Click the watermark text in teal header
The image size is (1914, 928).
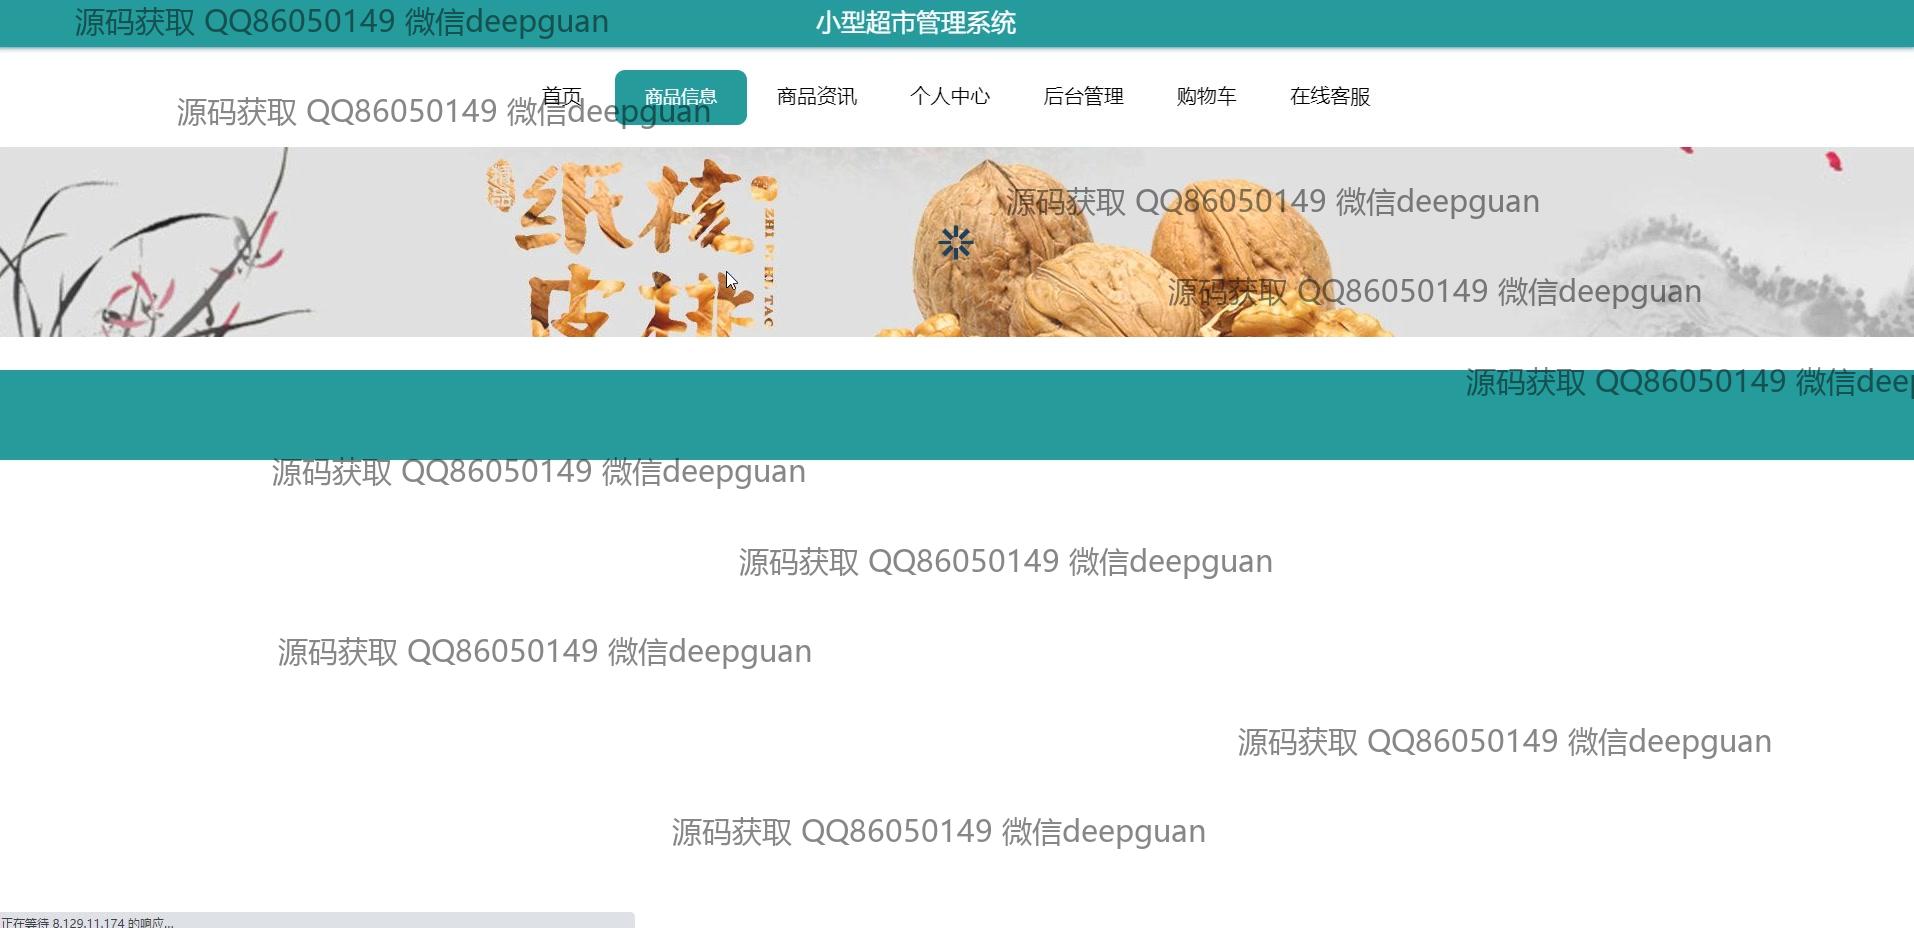pos(341,22)
